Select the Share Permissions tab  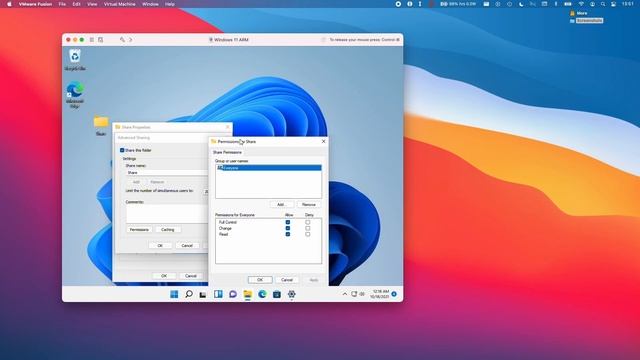click(227, 152)
